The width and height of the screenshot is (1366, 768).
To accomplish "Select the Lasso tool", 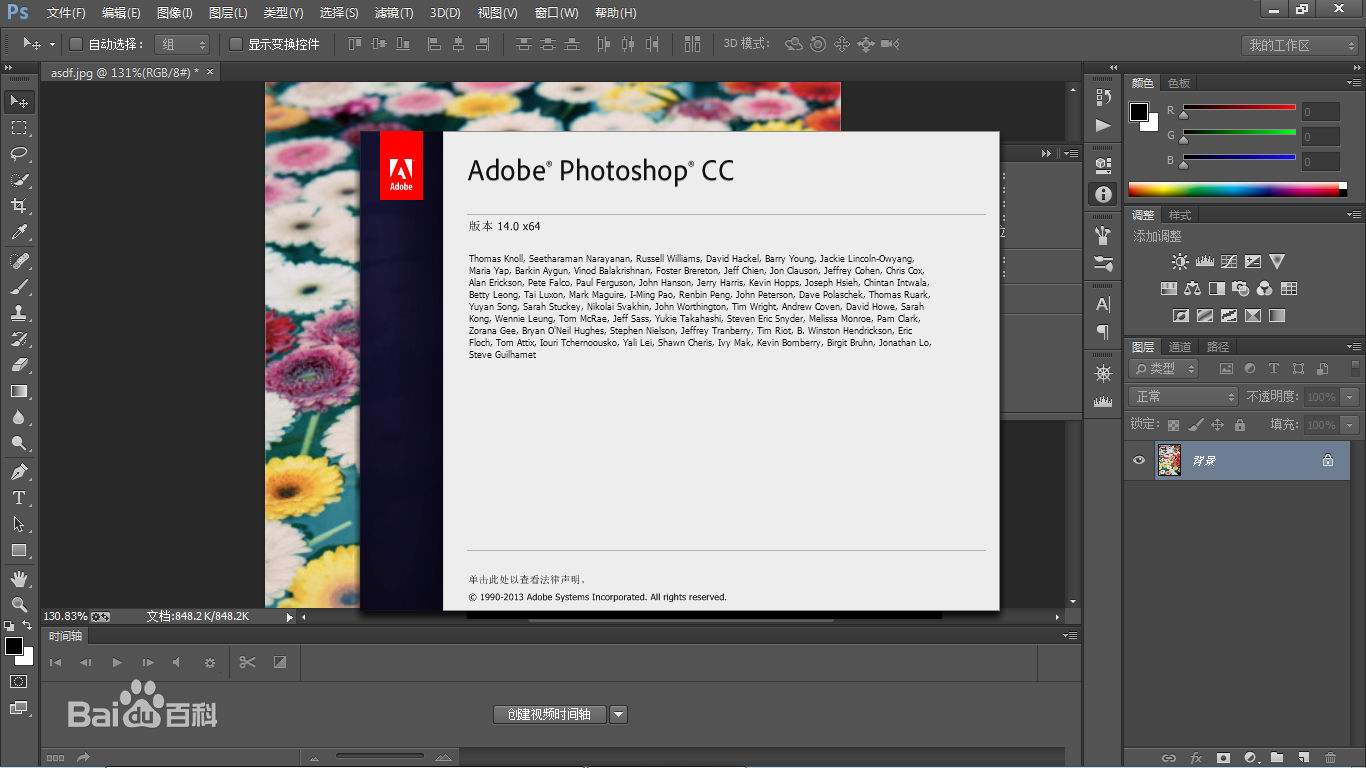I will 19,154.
